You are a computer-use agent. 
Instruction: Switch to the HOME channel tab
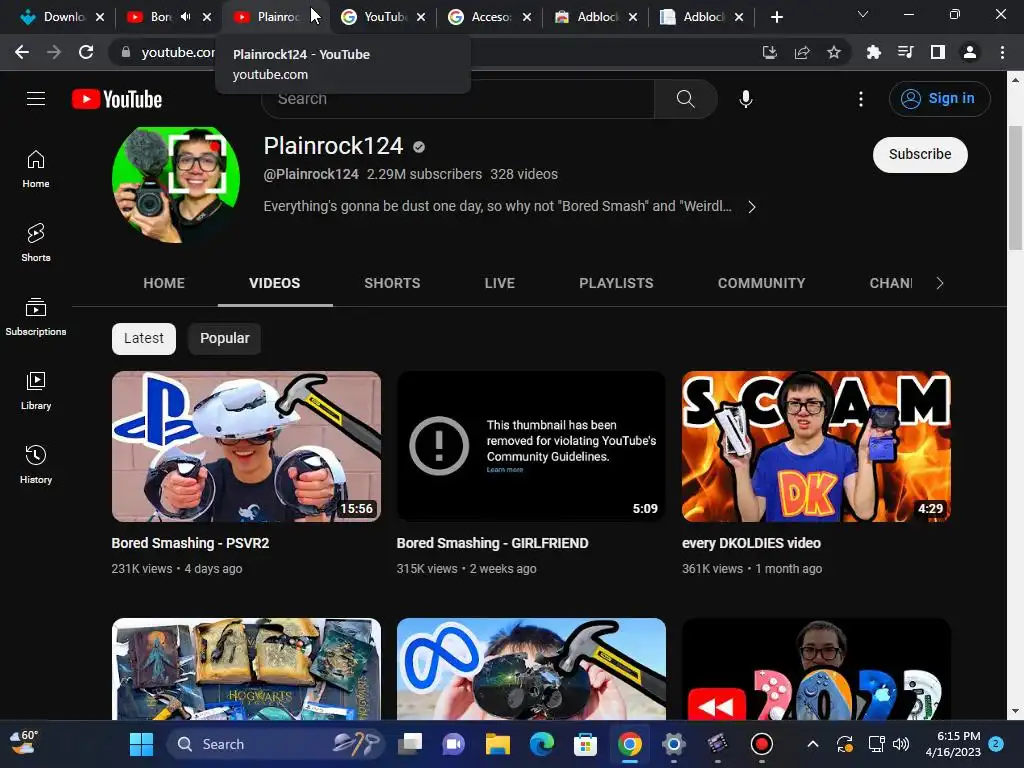[x=164, y=283]
